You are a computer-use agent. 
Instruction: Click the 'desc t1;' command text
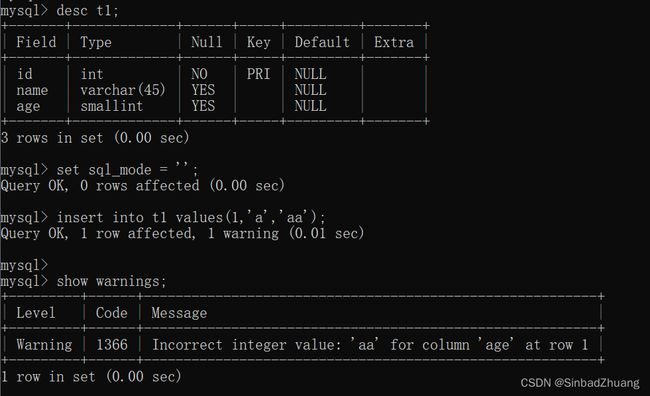[x=87, y=10]
